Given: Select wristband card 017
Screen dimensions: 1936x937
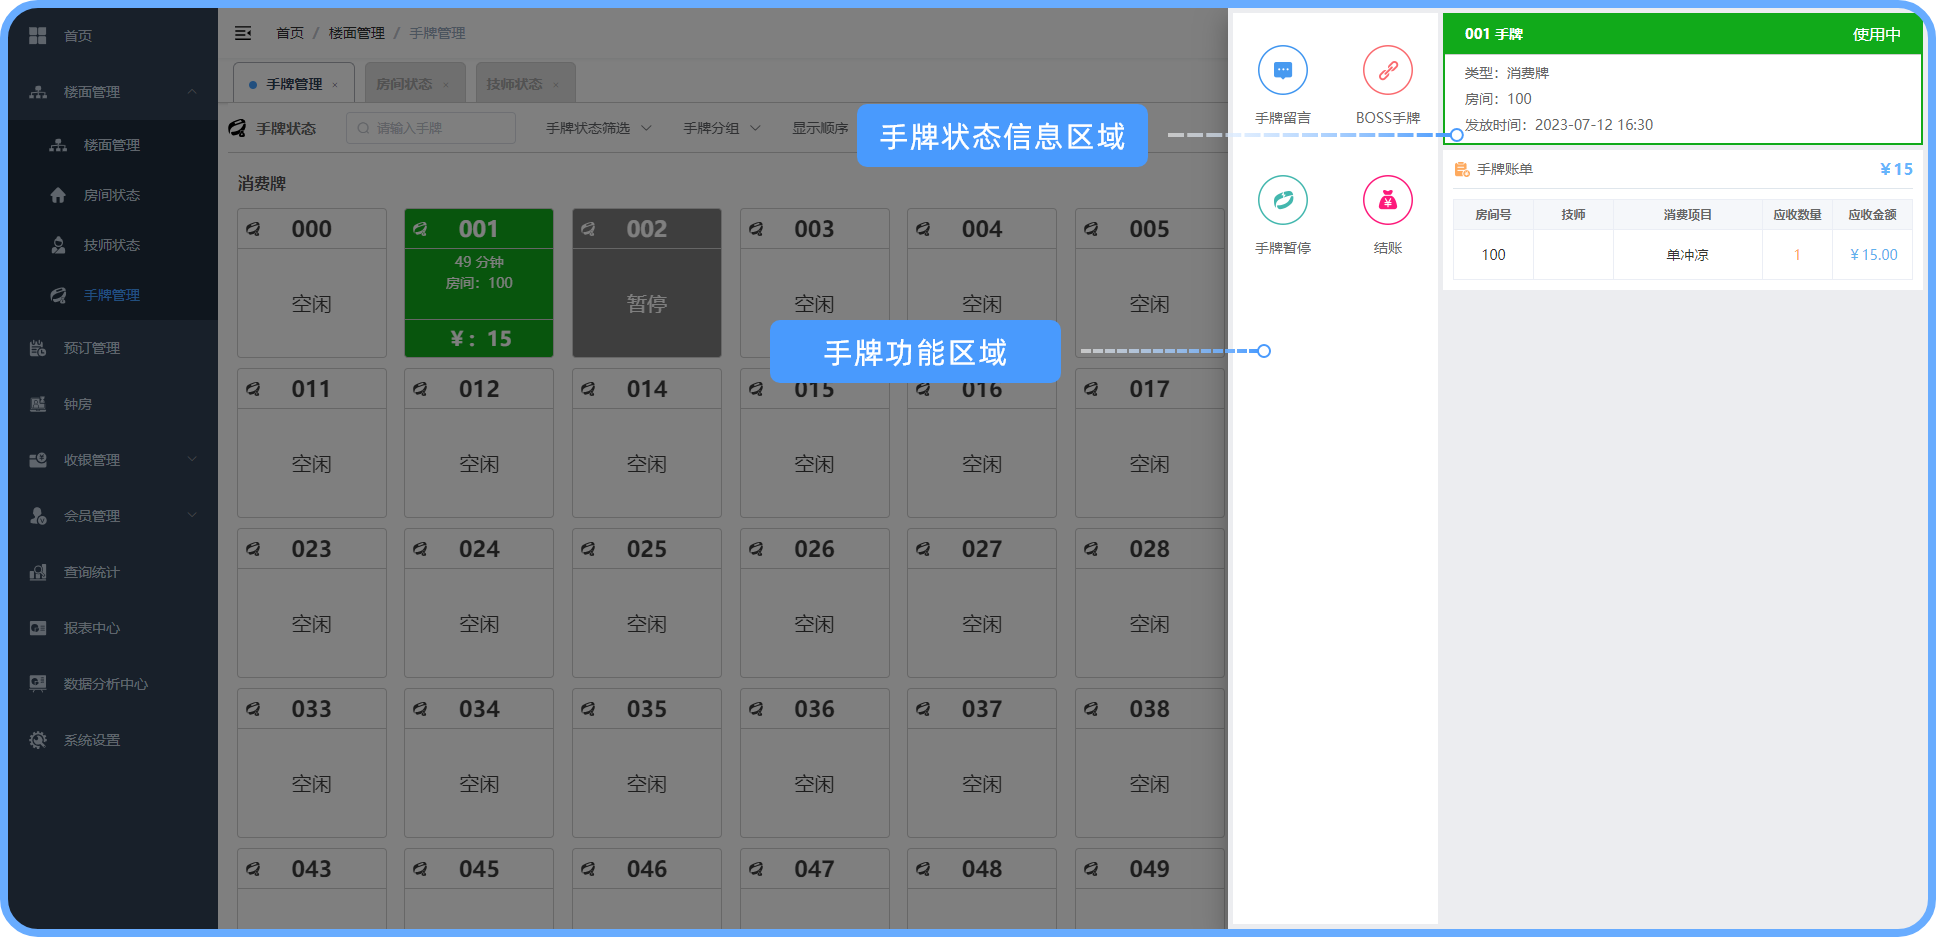Looking at the screenshot, I should pyautogui.click(x=1150, y=443).
